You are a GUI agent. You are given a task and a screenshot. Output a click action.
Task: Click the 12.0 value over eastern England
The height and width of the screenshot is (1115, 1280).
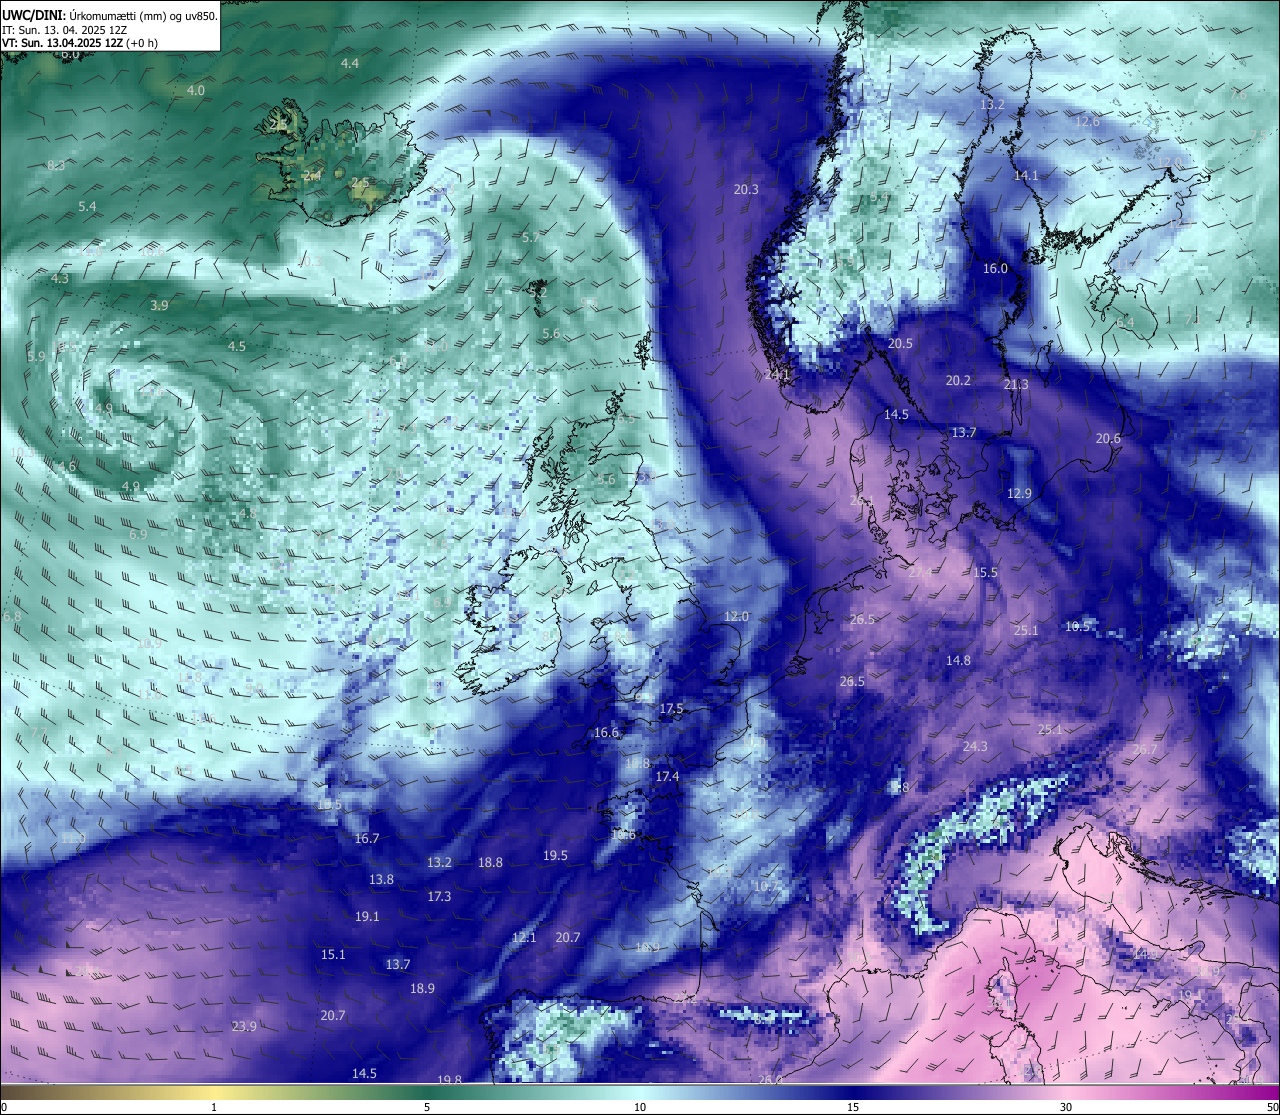pyautogui.click(x=736, y=616)
